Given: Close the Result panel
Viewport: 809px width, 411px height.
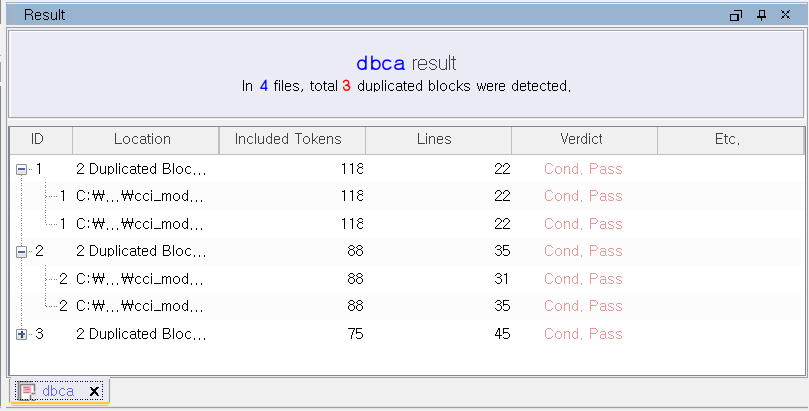Looking at the screenshot, I should (x=785, y=14).
